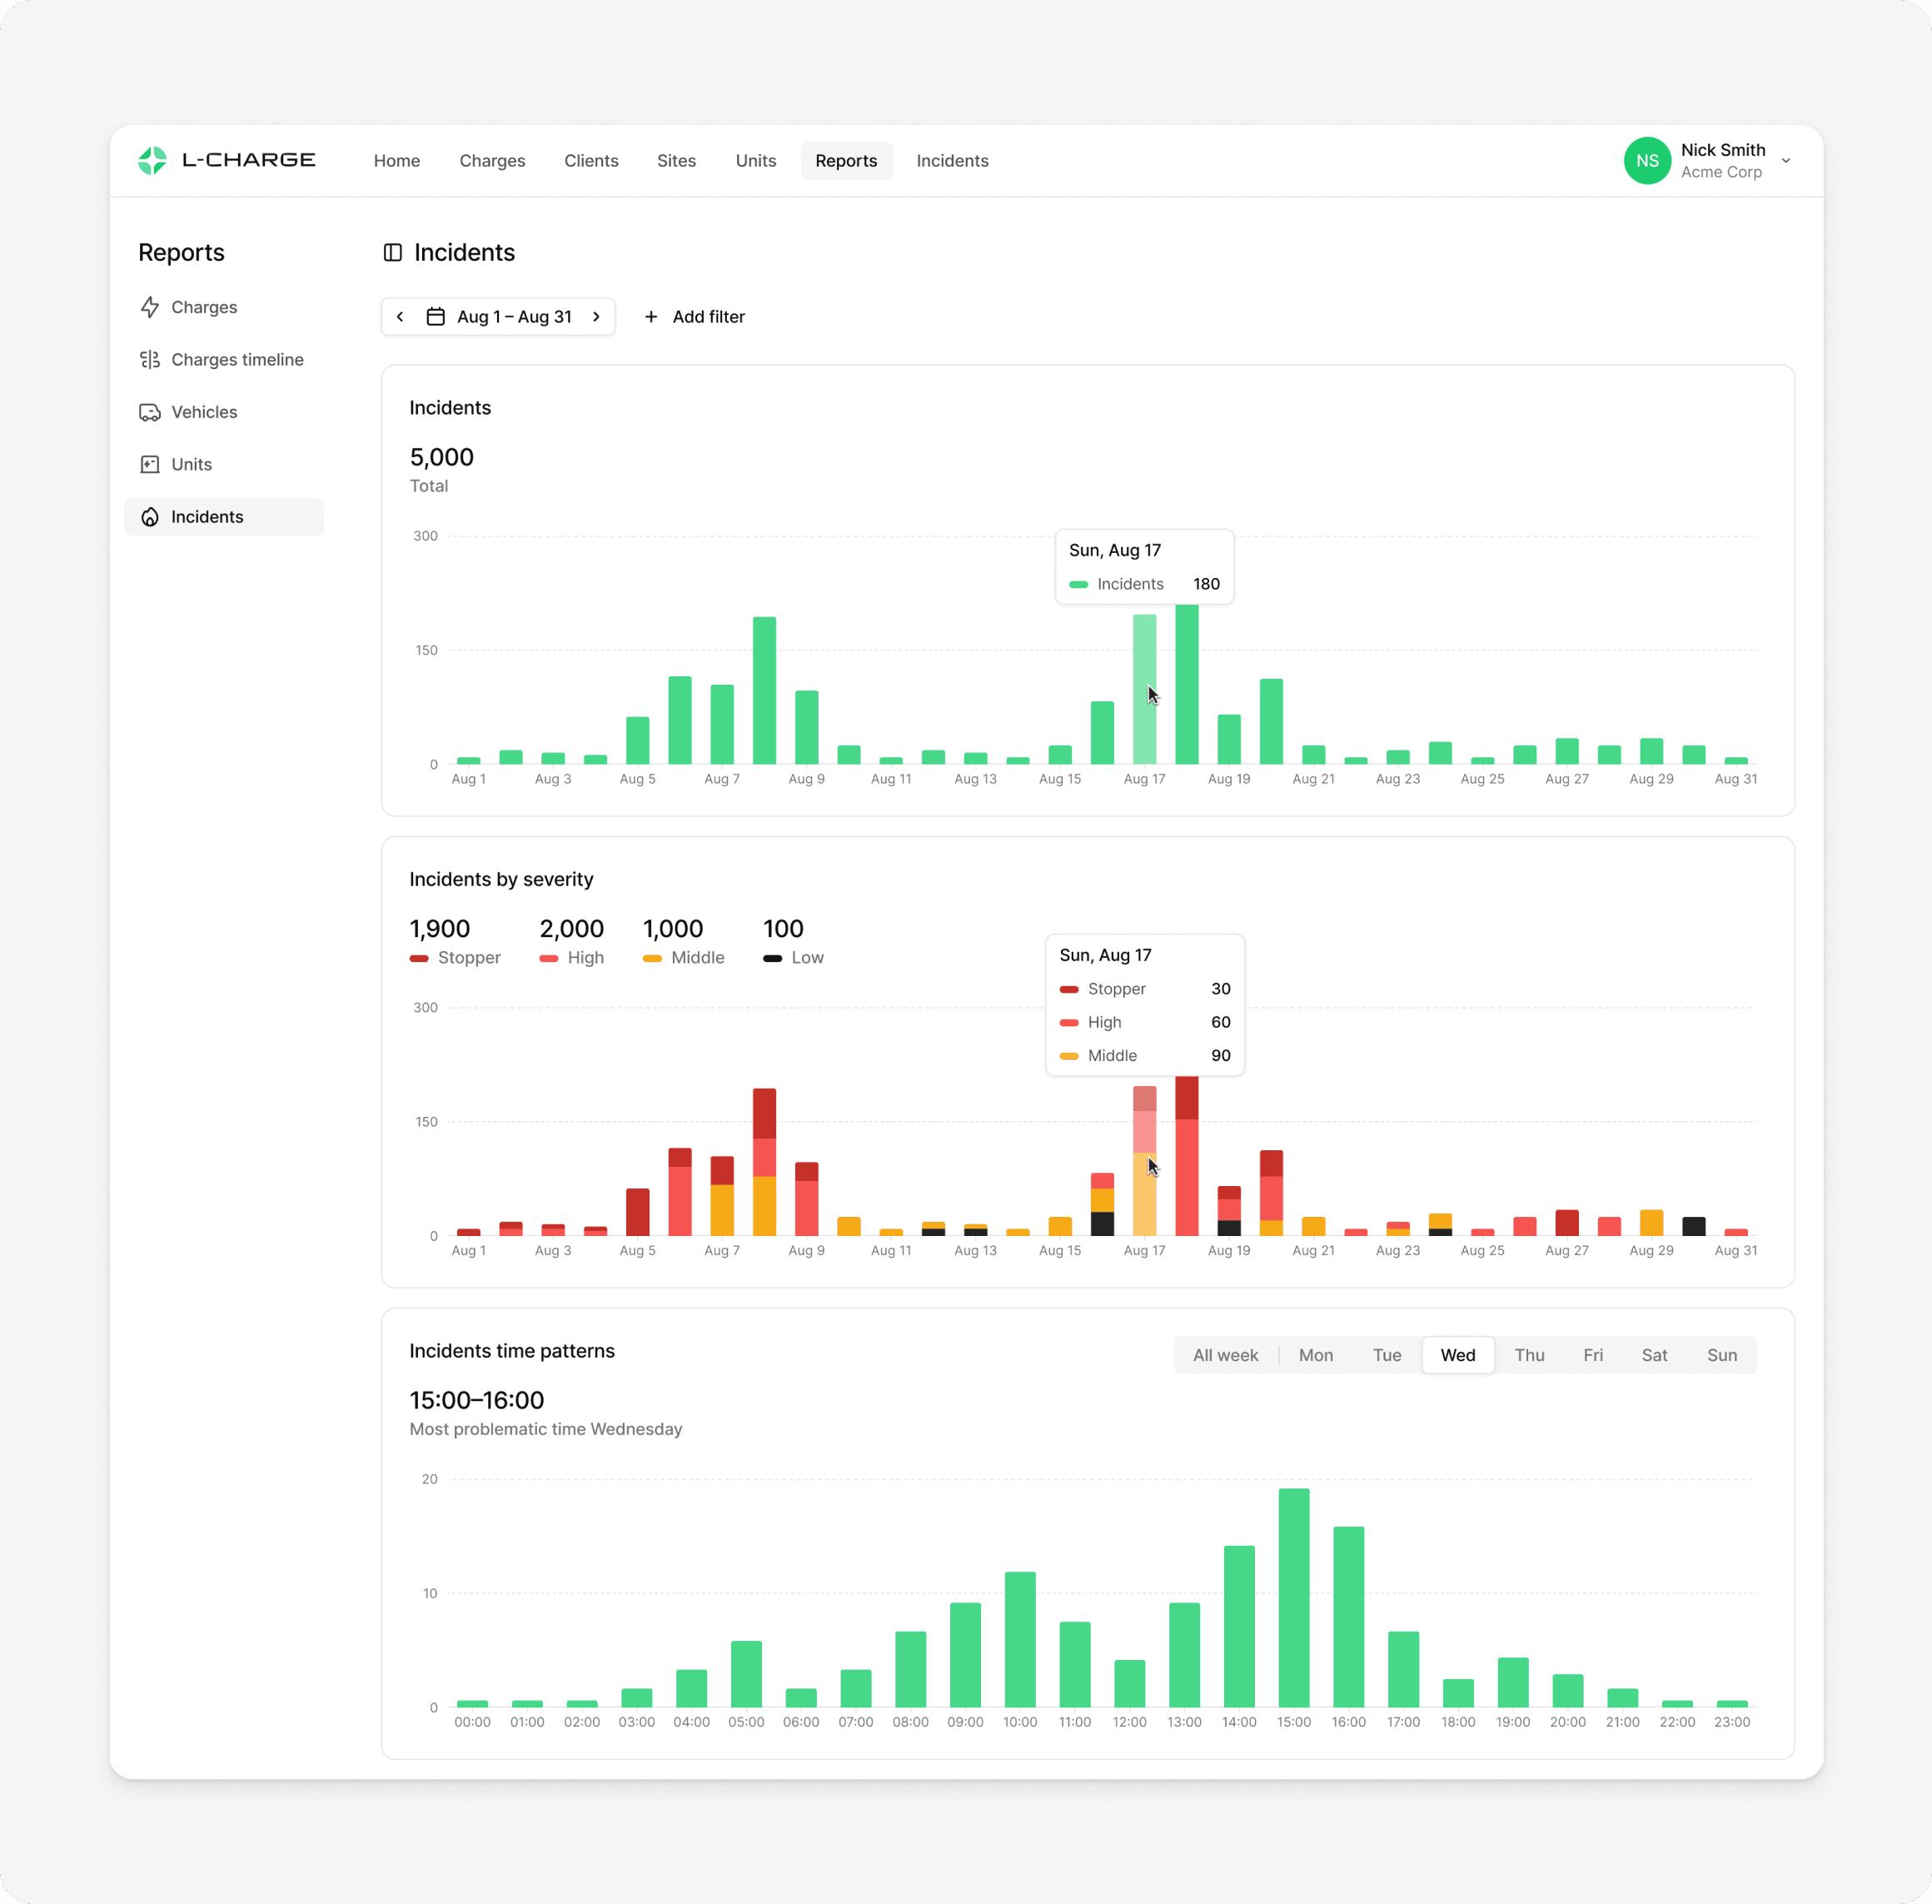Click the calendar icon in date range picker
The width and height of the screenshot is (1932, 1904).
[x=436, y=317]
